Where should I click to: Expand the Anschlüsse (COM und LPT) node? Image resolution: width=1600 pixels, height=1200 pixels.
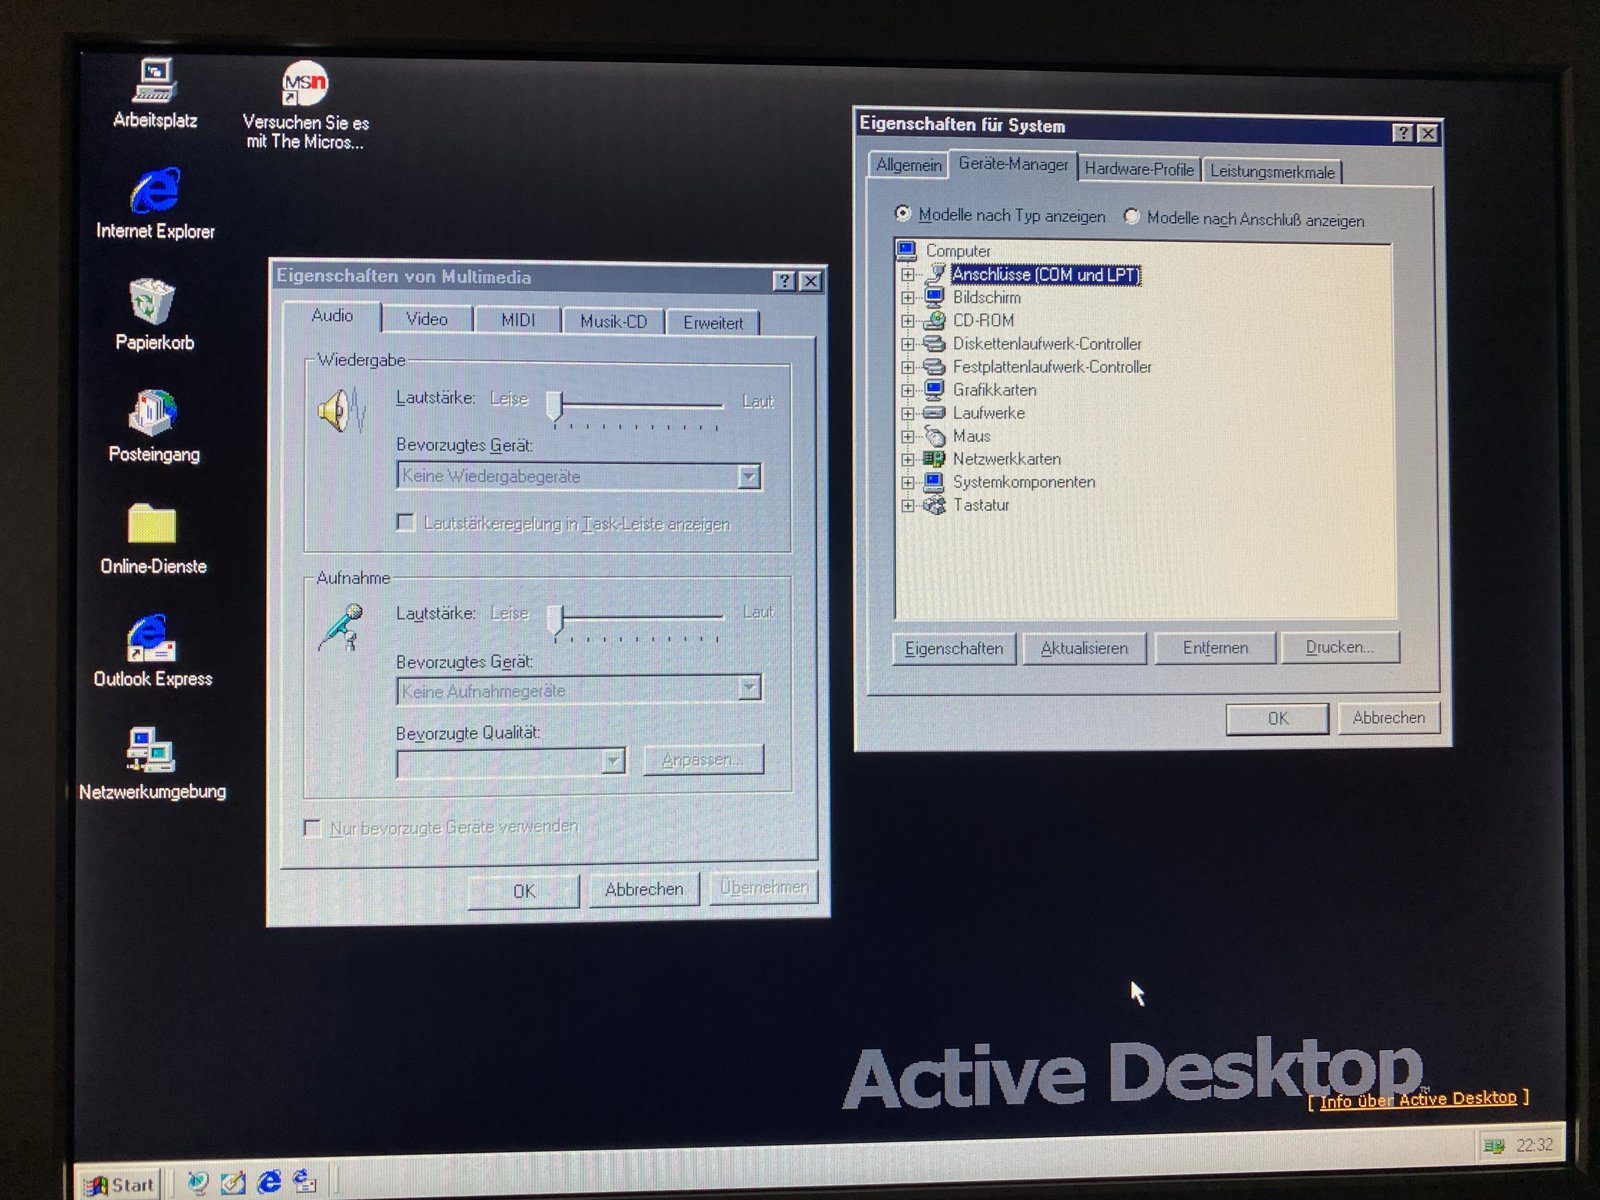click(x=908, y=274)
